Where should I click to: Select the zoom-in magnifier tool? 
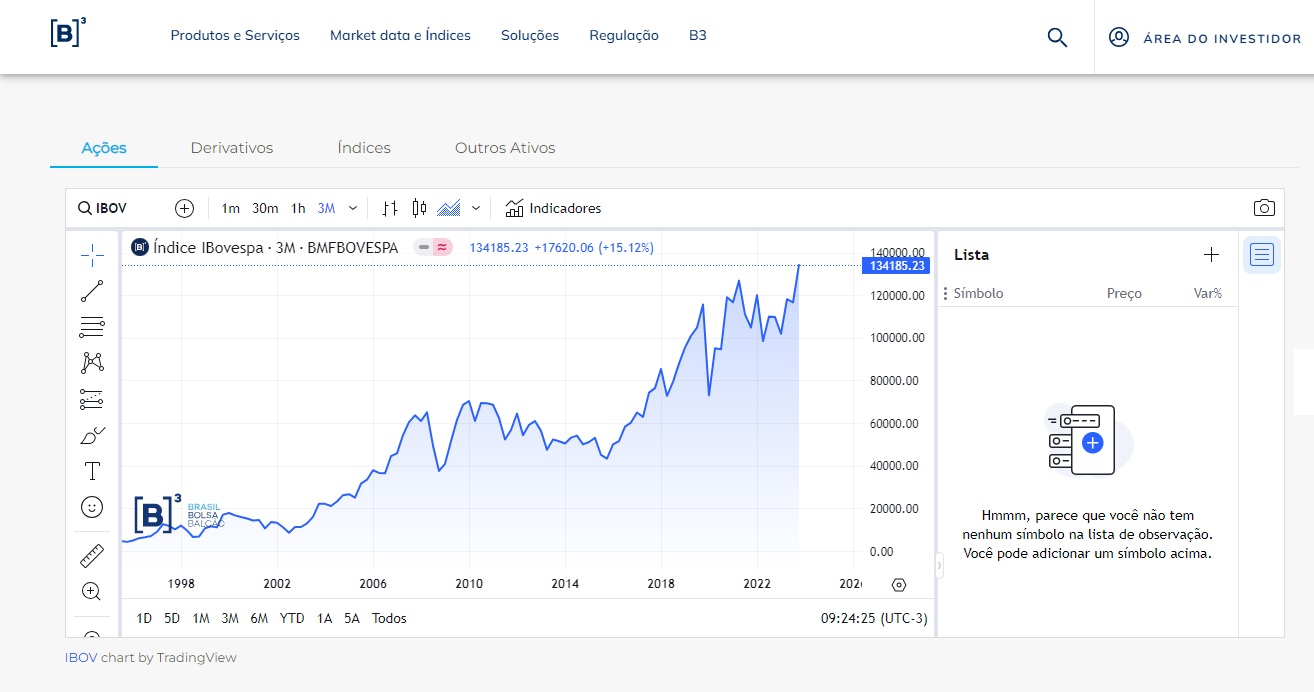point(92,591)
